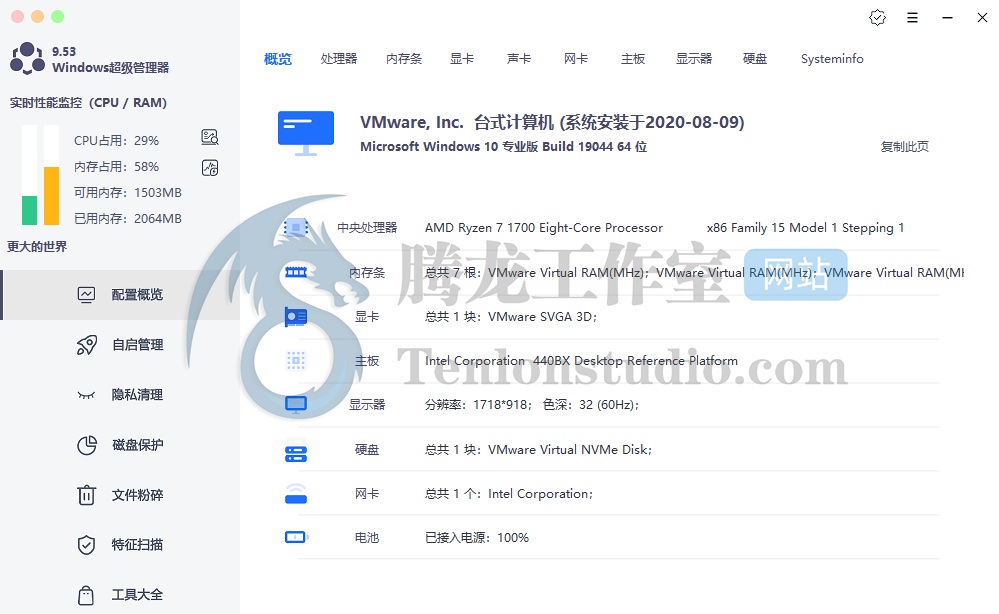
Task: Click the orange memory usage bar
Action: click(52, 195)
